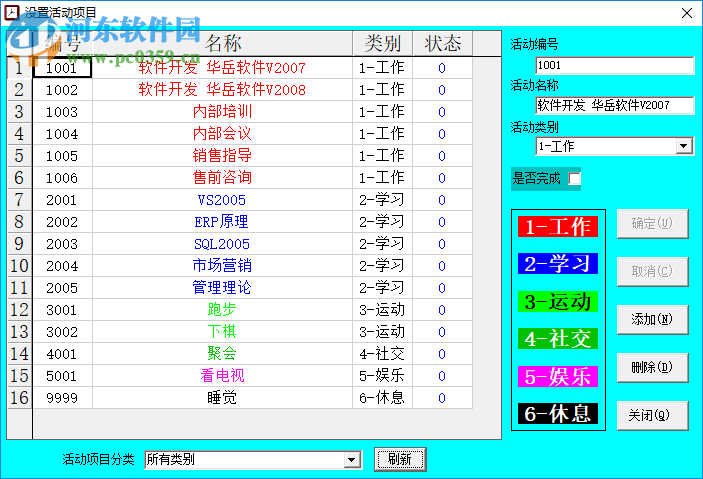Click the 类别 column header

click(382, 44)
